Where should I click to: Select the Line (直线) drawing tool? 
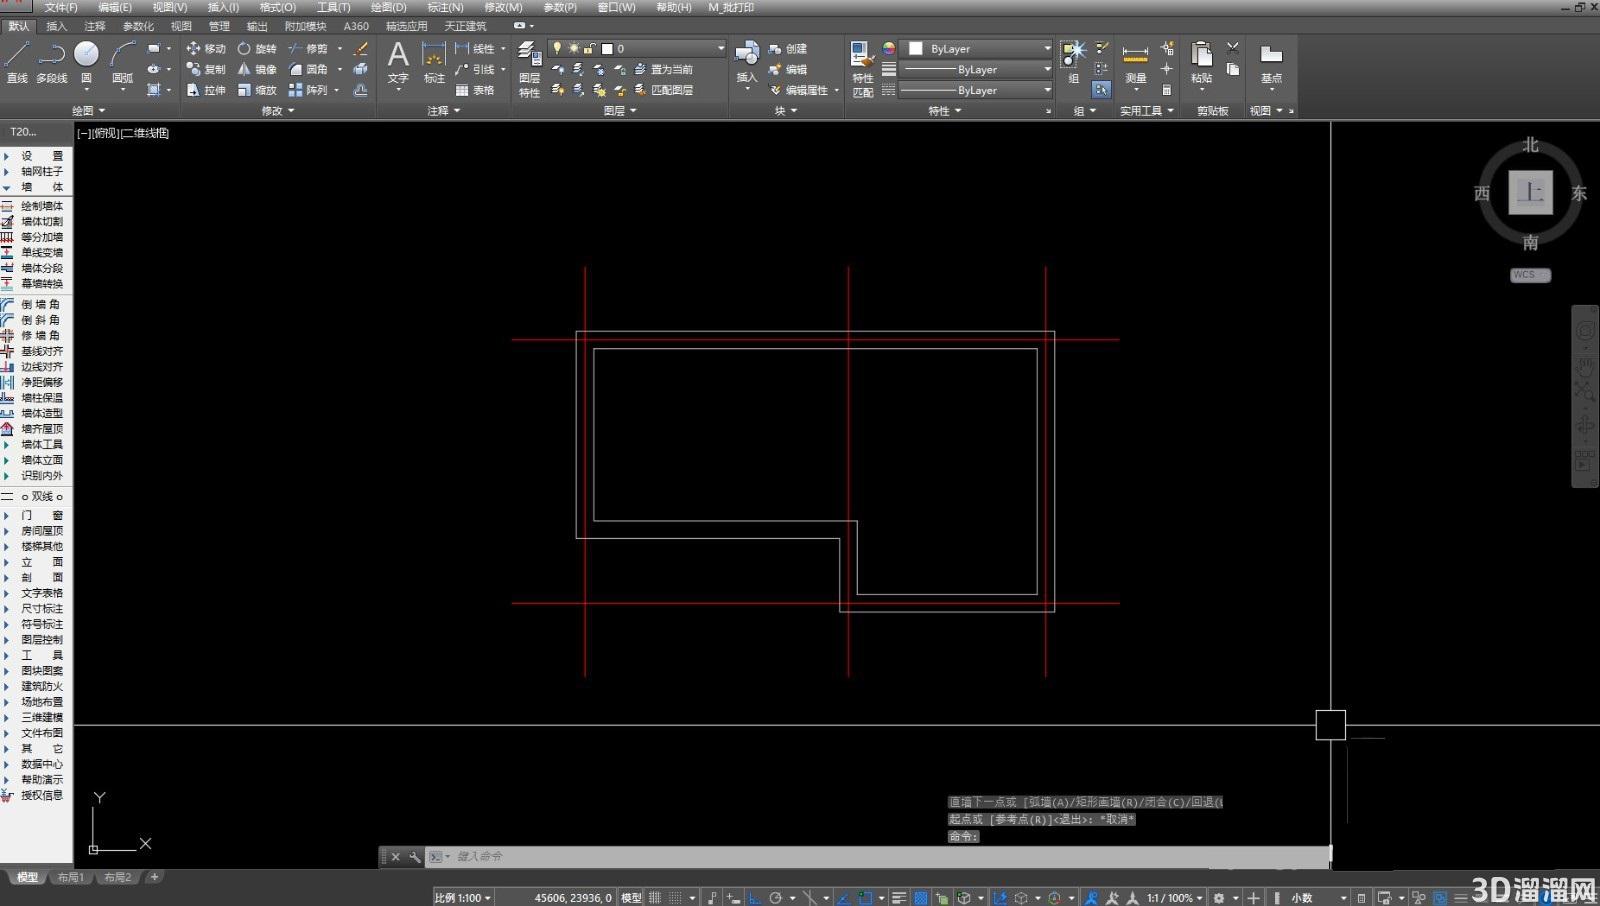tap(17, 61)
